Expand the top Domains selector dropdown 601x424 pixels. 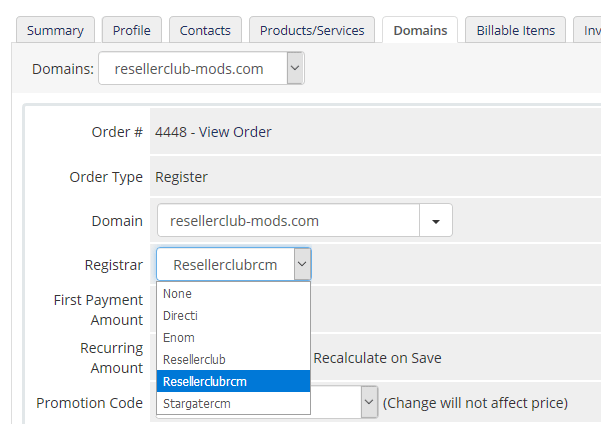pos(295,68)
